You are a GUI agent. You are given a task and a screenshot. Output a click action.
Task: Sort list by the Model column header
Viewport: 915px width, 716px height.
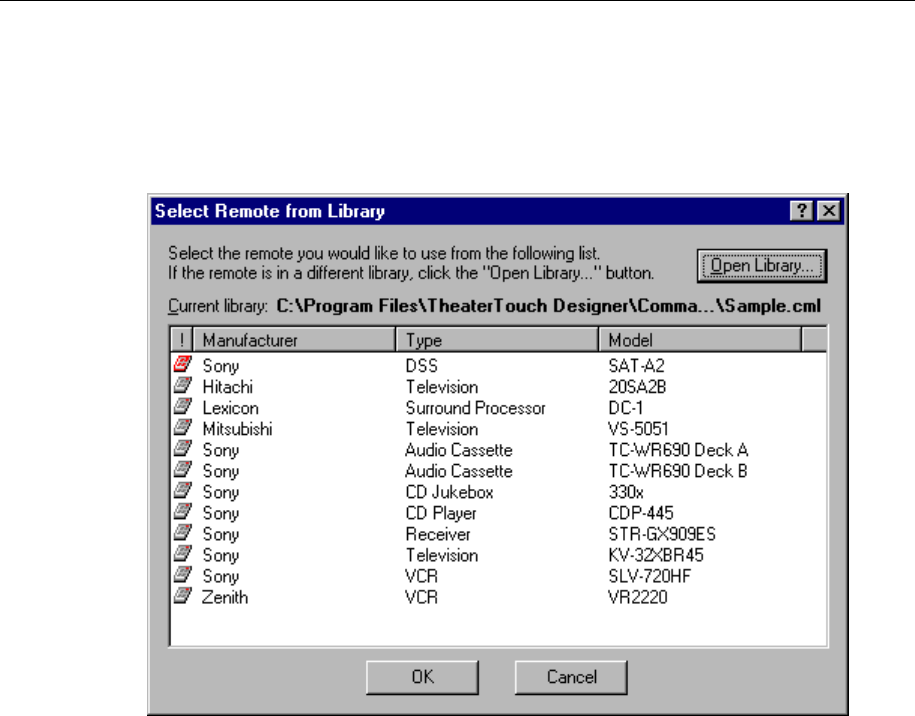pos(700,340)
